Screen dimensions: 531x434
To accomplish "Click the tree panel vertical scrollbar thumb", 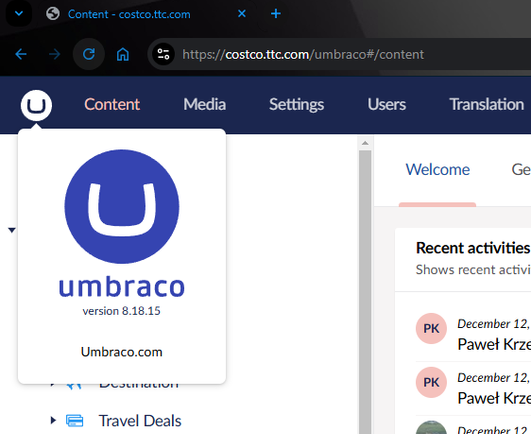I will point(365,291).
